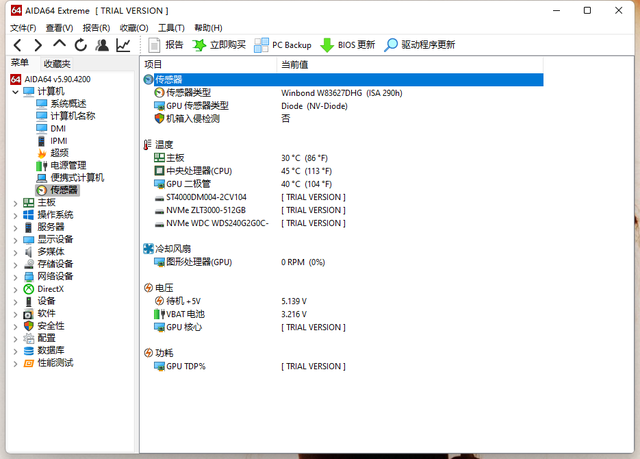Open the 查看(V) menu
This screenshot has width=640, height=459.
click(x=59, y=28)
